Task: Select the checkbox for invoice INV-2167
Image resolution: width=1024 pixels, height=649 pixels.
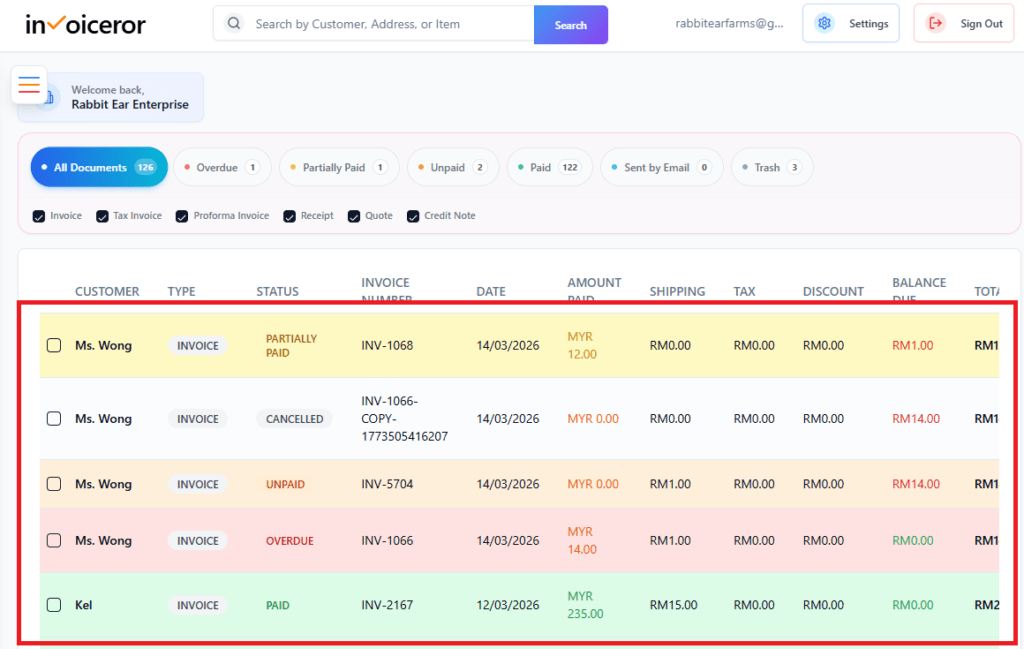Action: (54, 605)
